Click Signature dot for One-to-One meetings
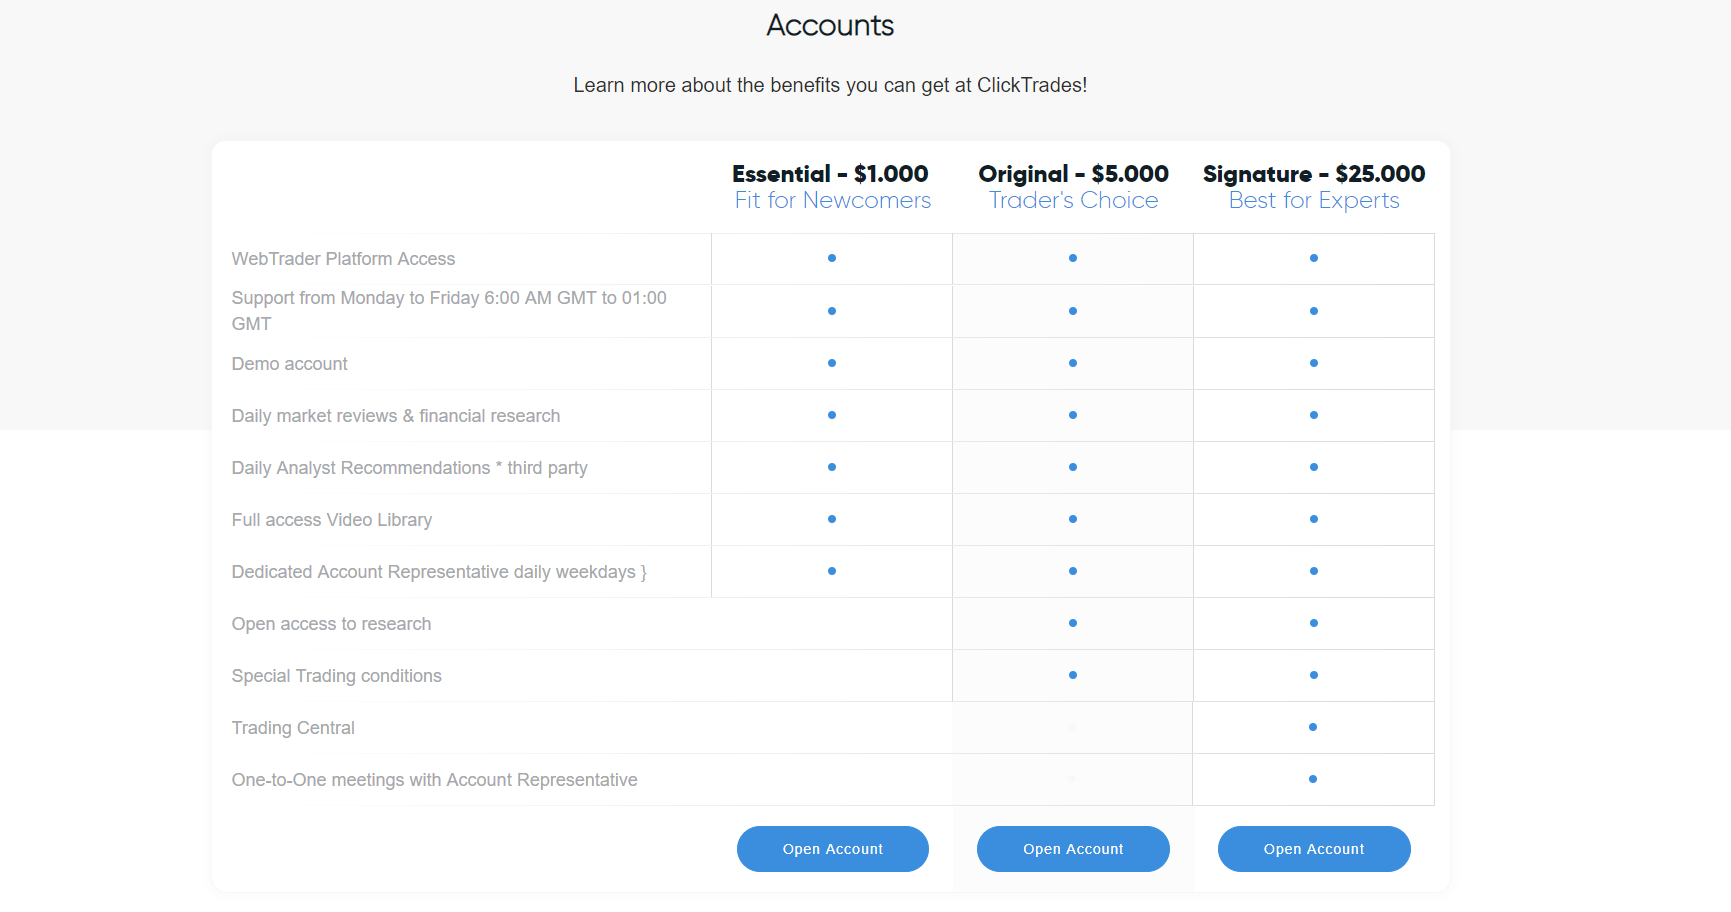The height and width of the screenshot is (912, 1731). (1313, 779)
